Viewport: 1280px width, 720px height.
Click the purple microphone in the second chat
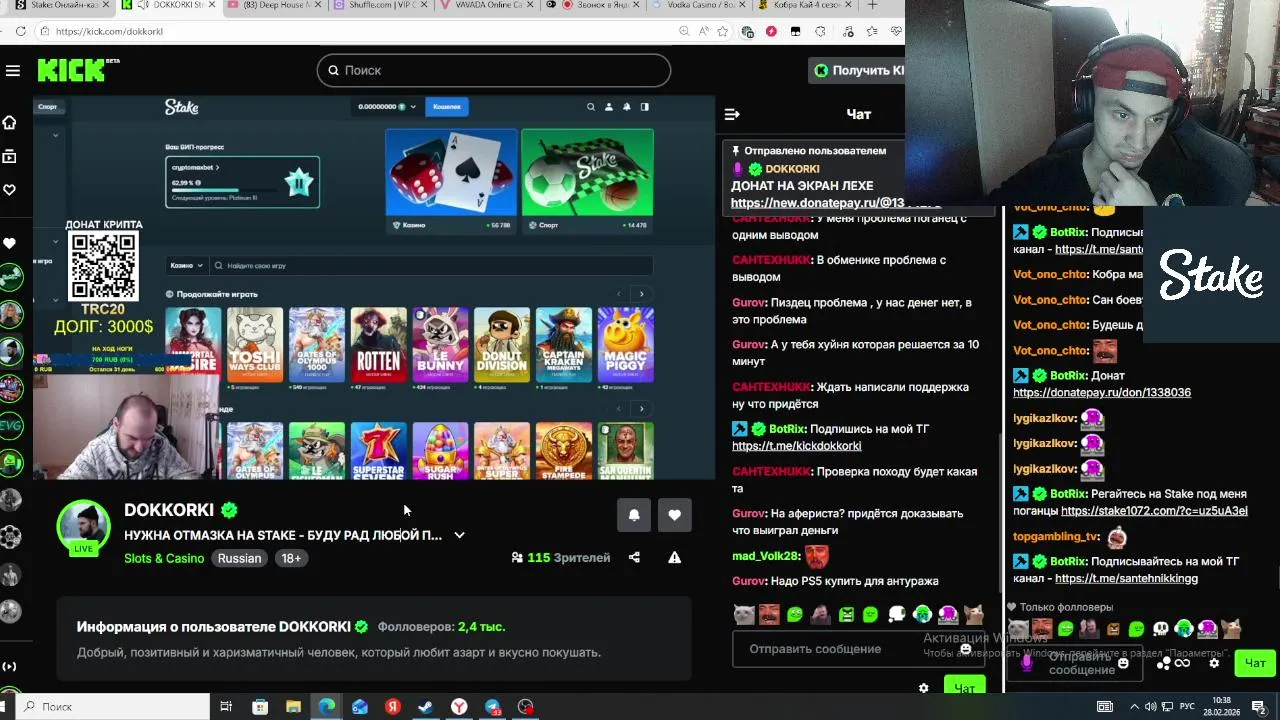1027,663
